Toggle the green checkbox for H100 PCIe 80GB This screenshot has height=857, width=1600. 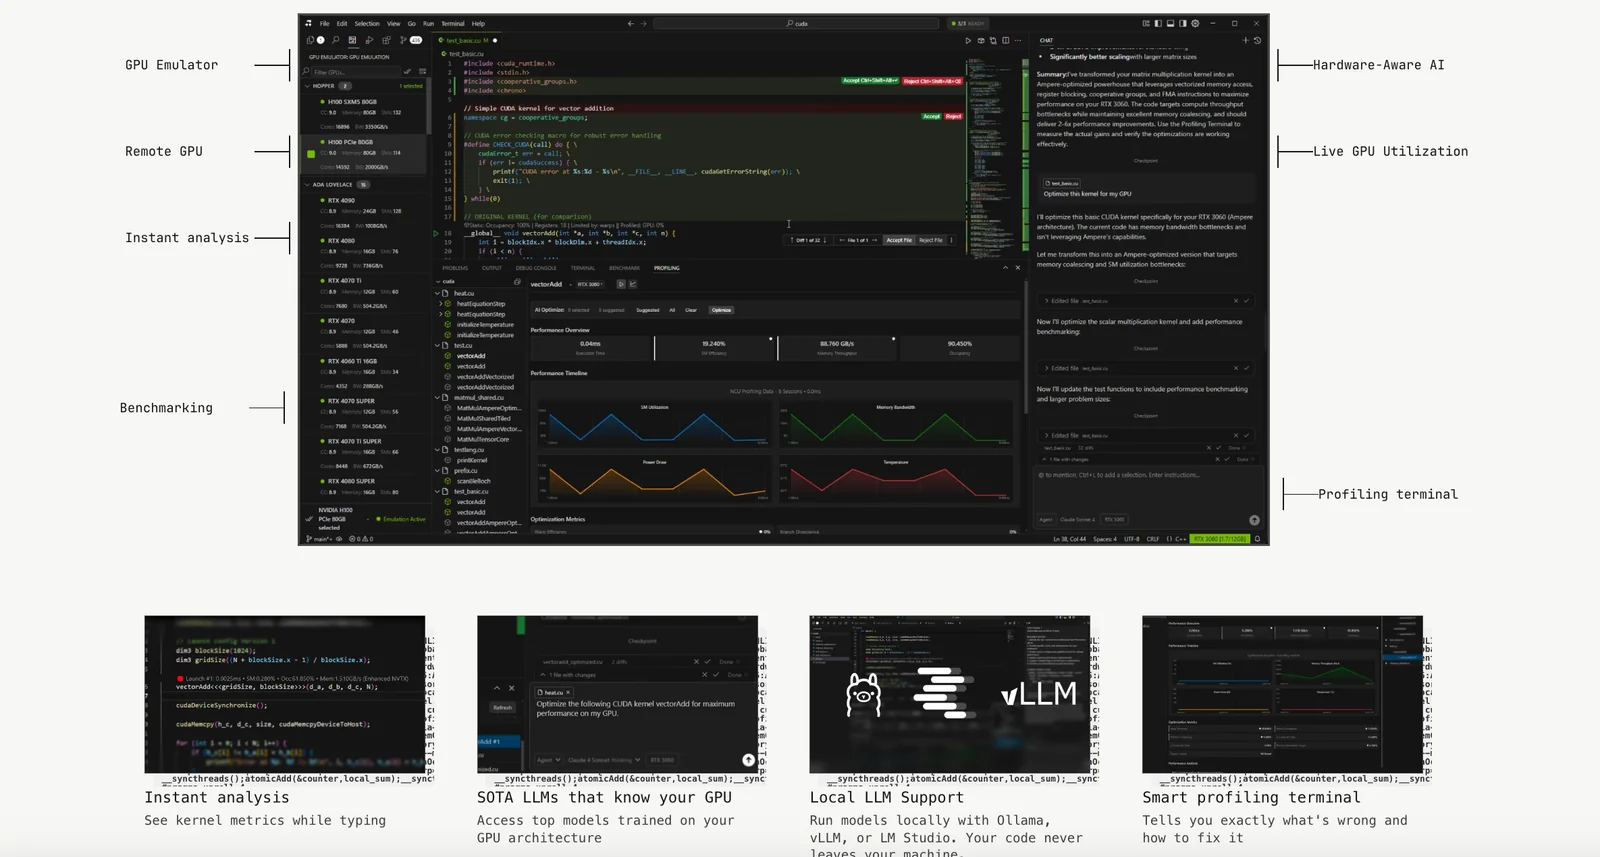tap(311, 154)
